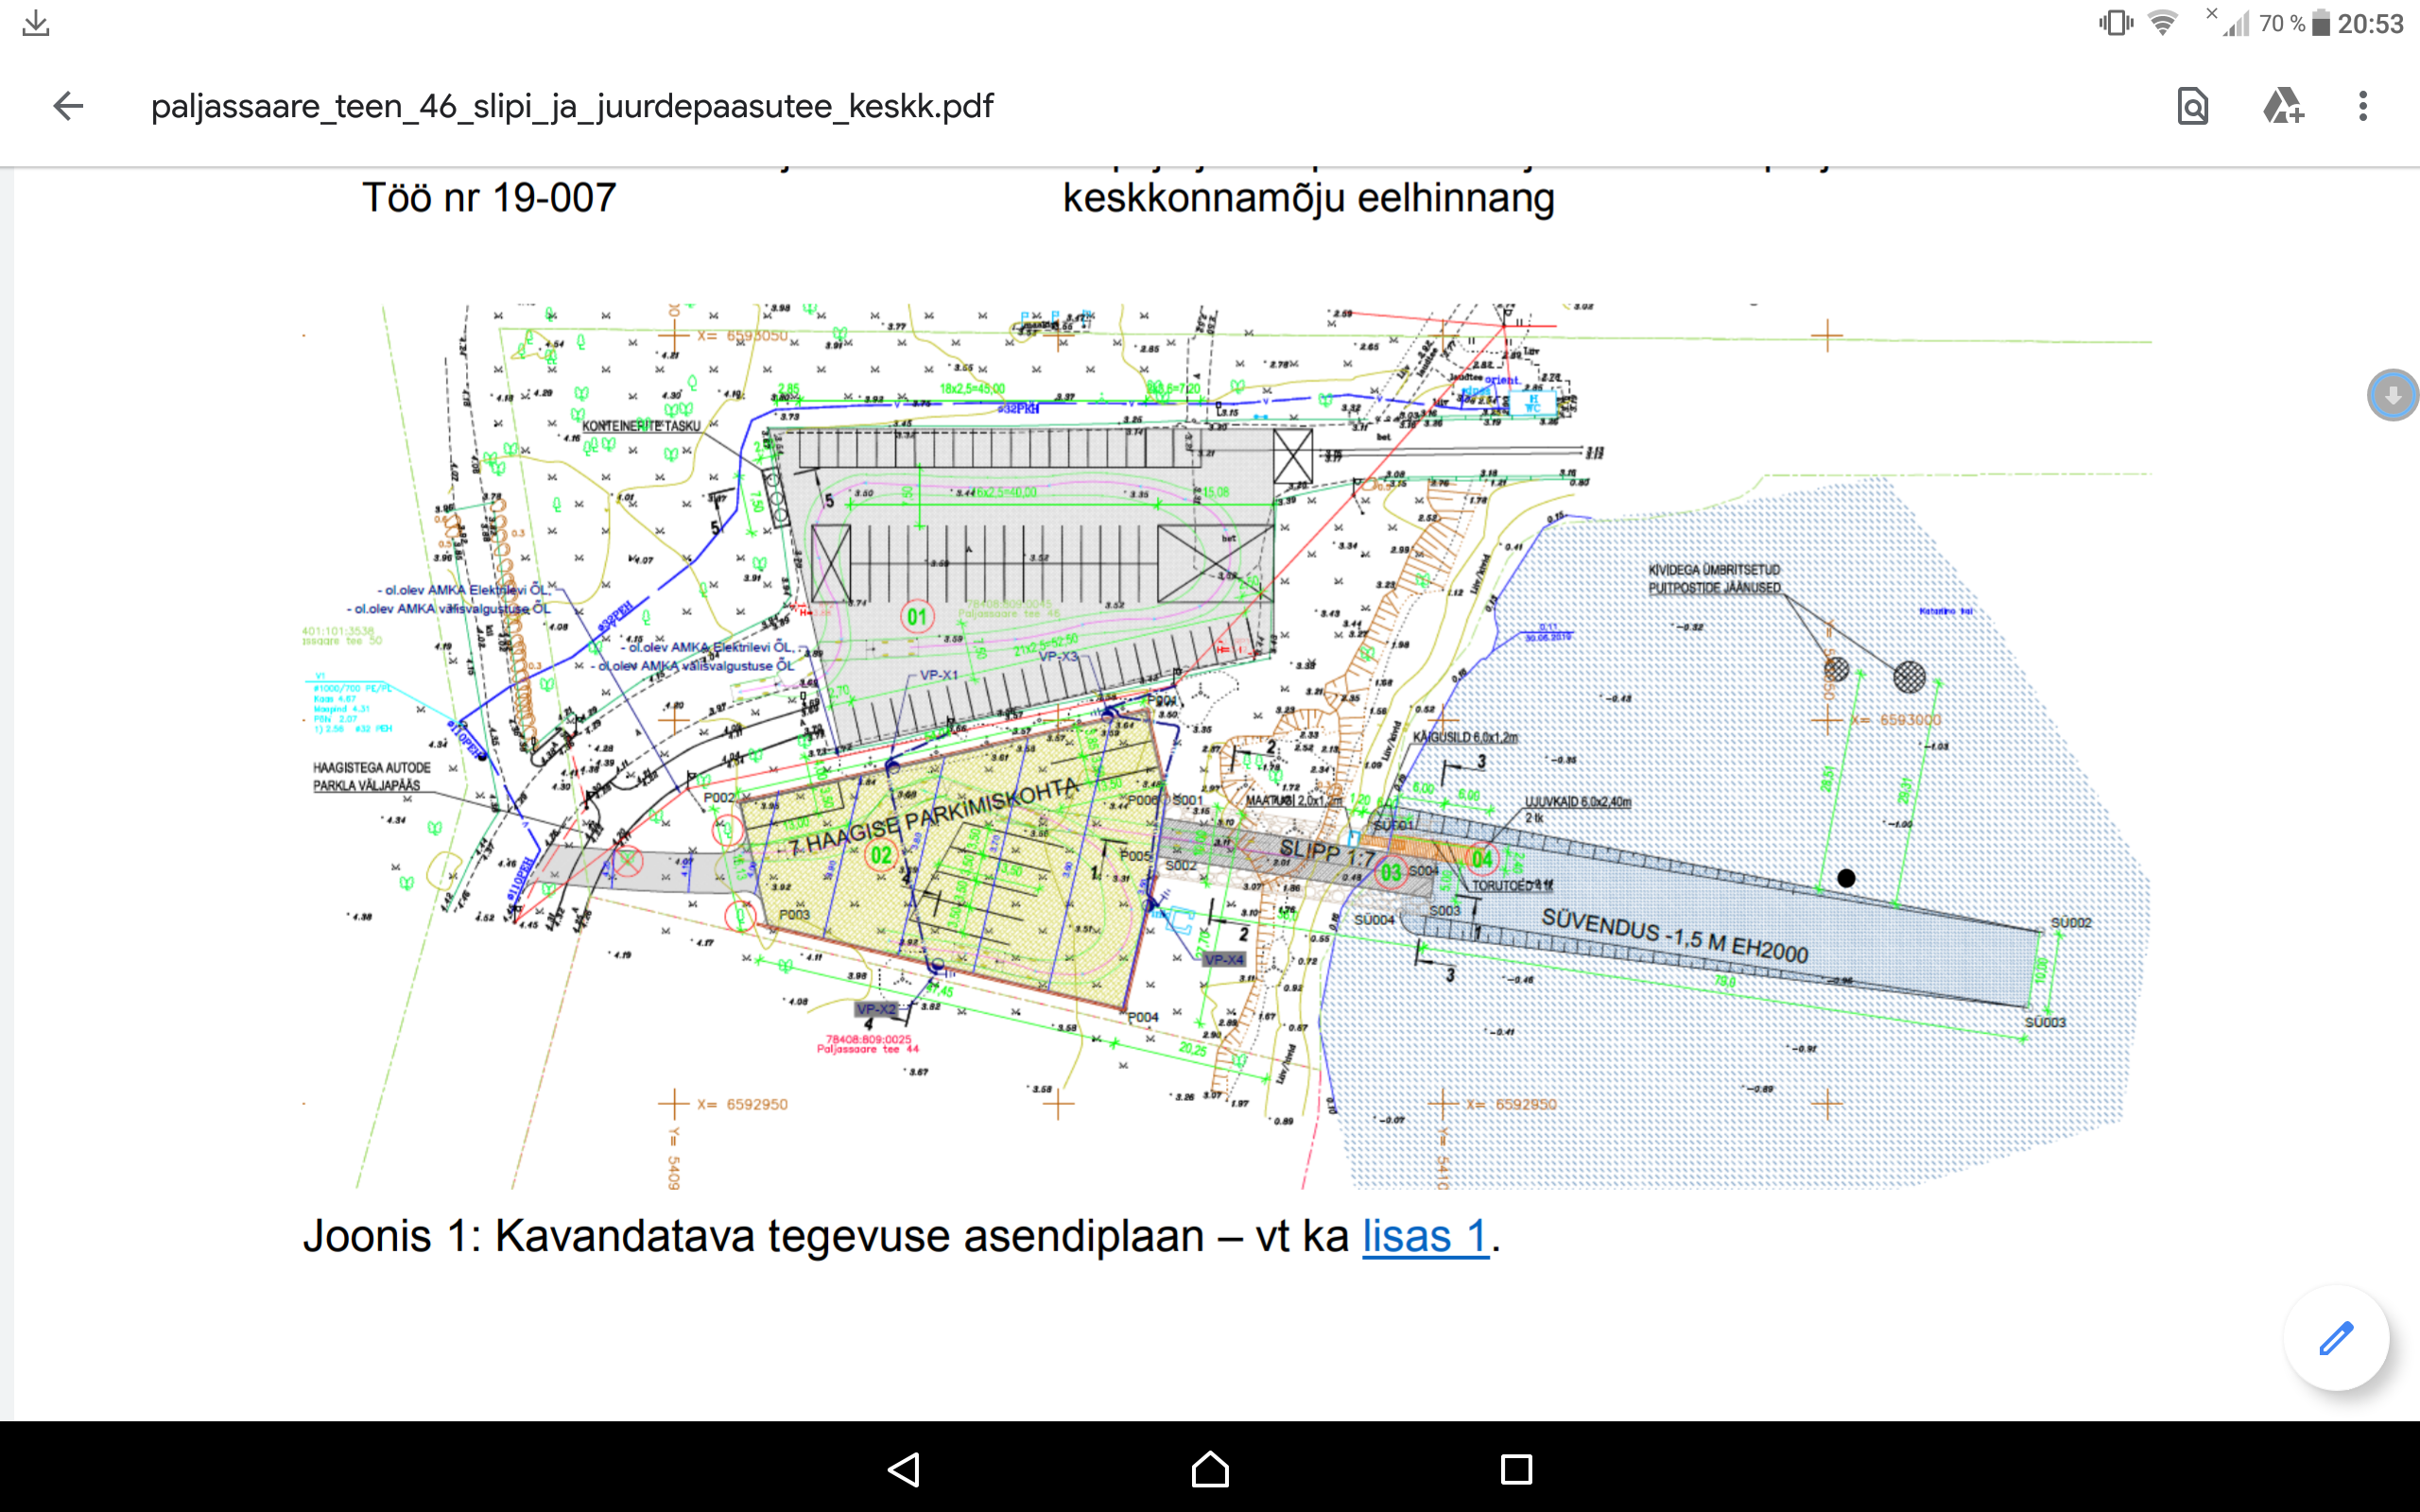This screenshot has width=2420, height=1512.
Task: Tap the add to Drive icon
Action: click(2283, 106)
